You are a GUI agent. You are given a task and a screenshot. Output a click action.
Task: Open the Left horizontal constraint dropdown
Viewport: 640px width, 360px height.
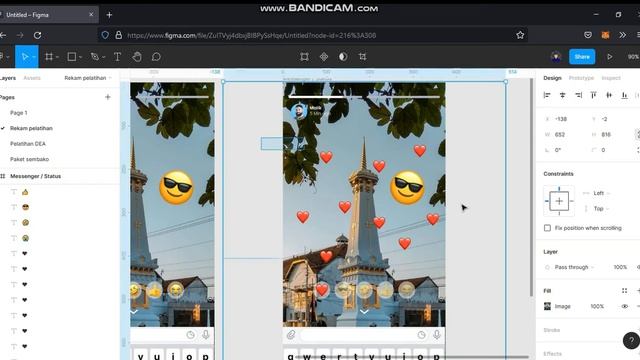(x=601, y=193)
